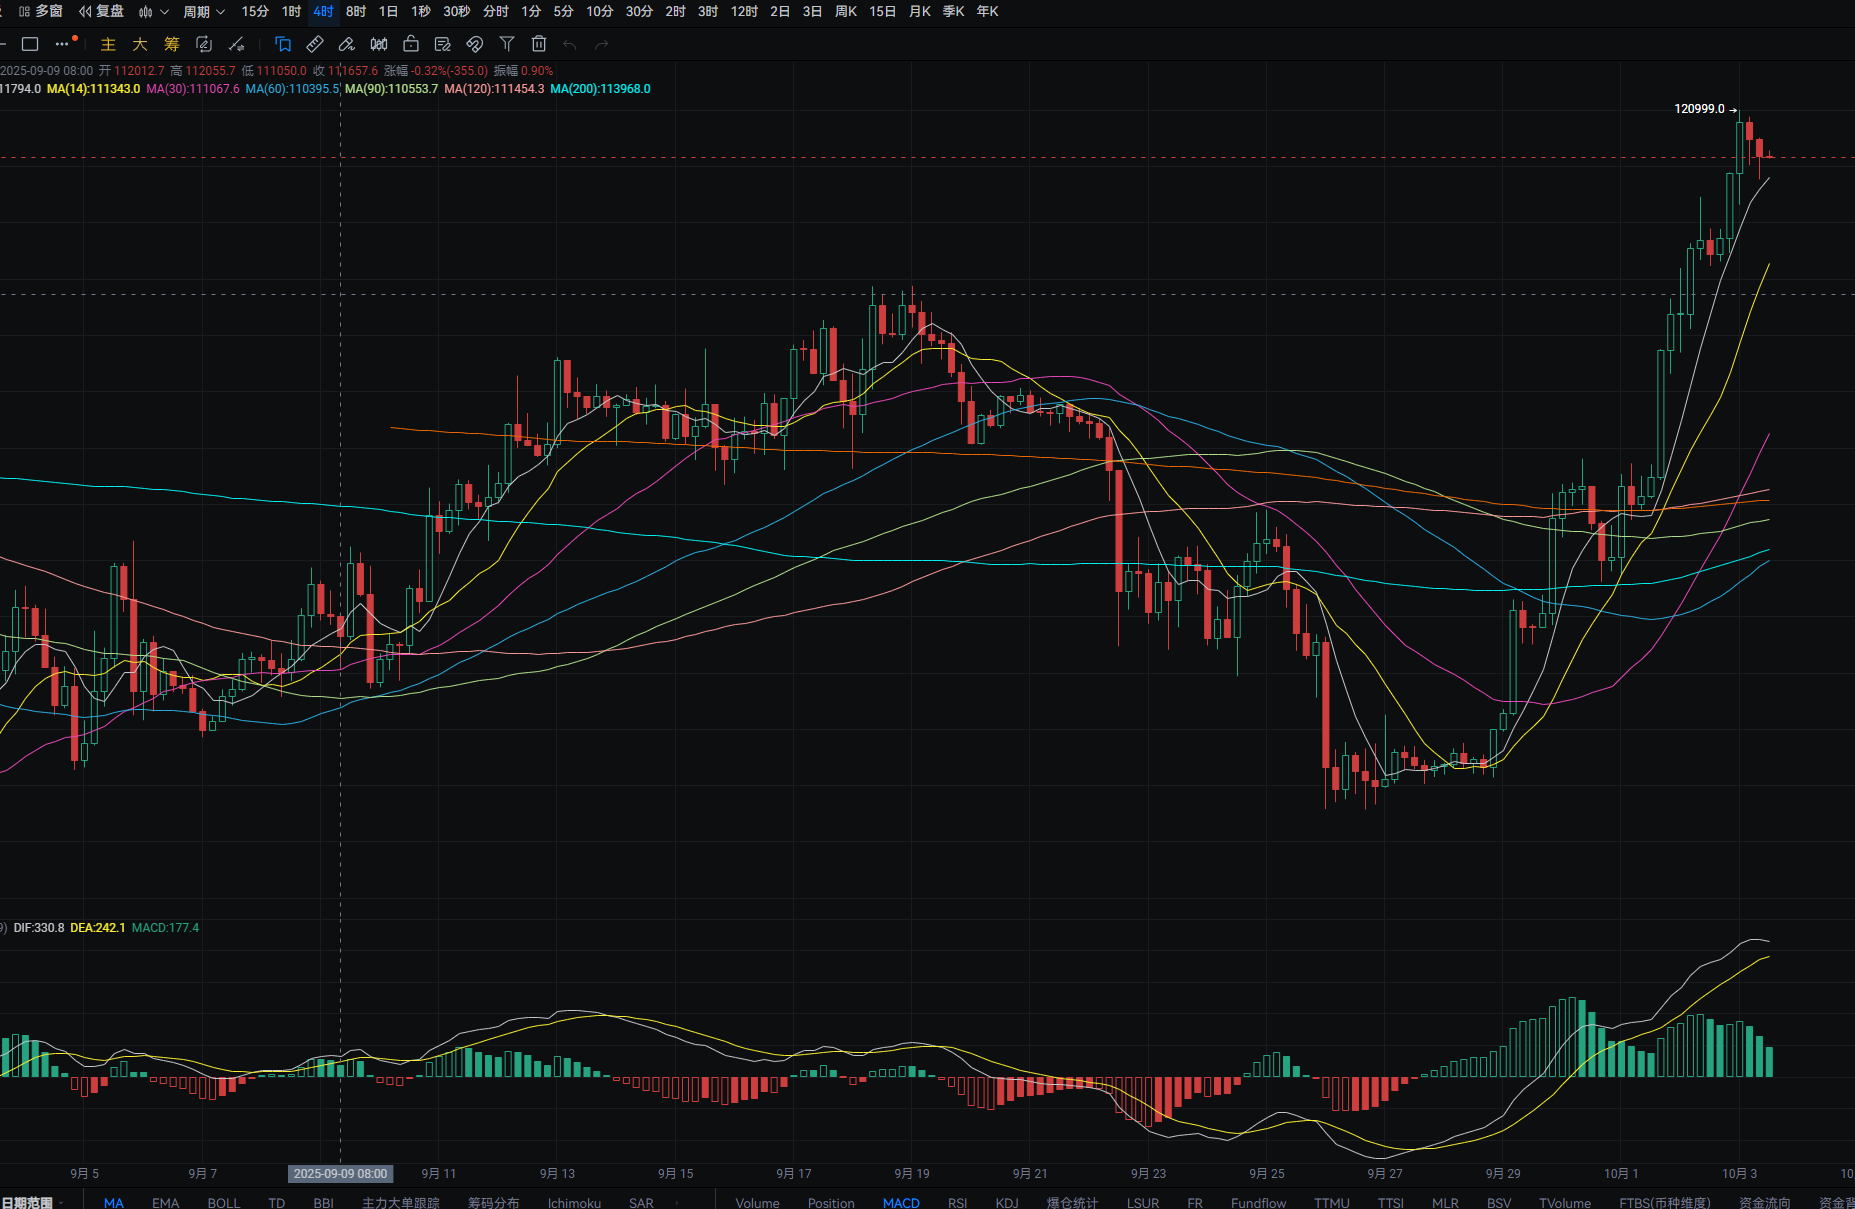Viewport: 1855px width, 1209px height.
Task: Click the redo arrow icon
Action: point(602,44)
